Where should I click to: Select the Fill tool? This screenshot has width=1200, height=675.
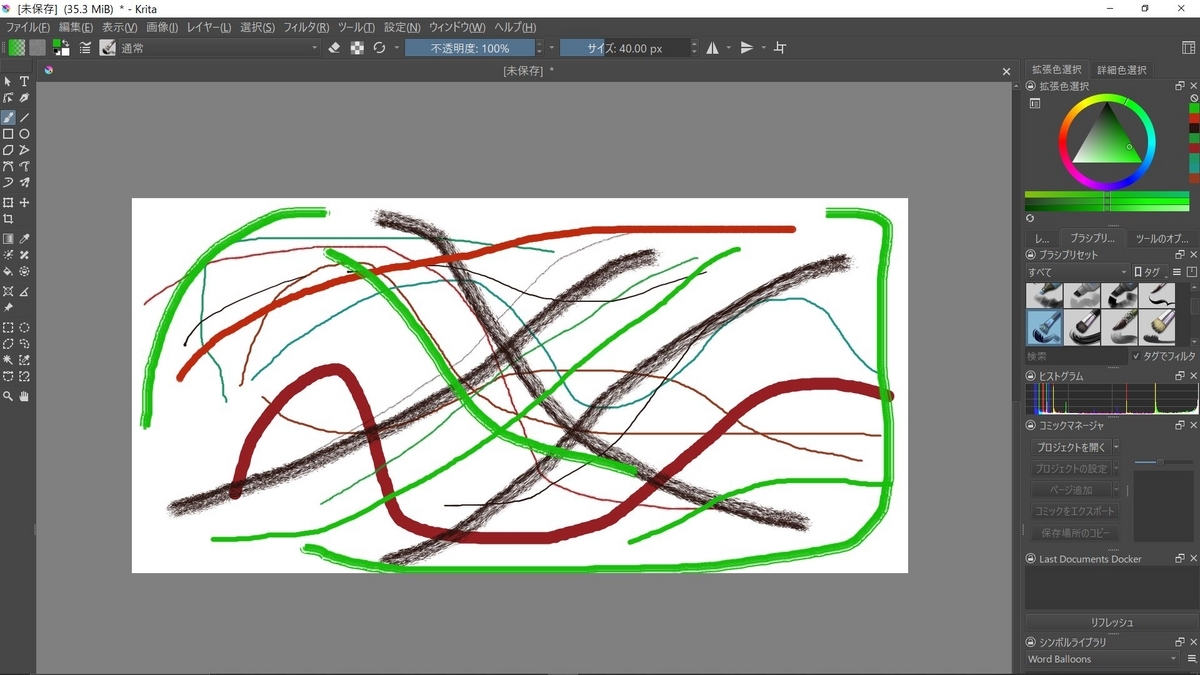pyautogui.click(x=7, y=272)
